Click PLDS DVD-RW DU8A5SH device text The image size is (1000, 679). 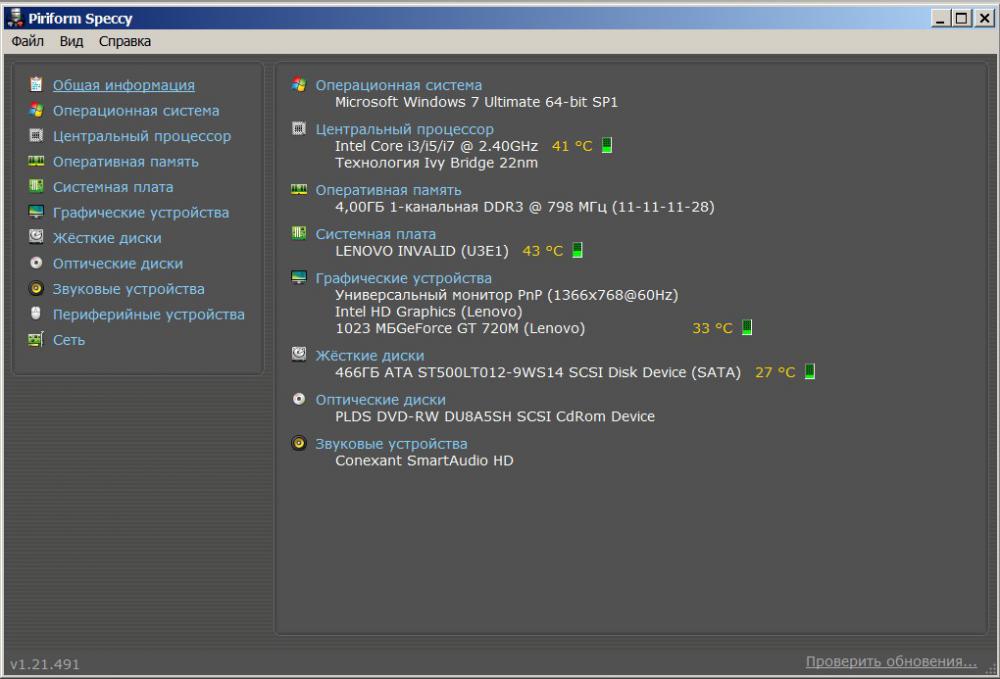pyautogui.click(x=495, y=416)
